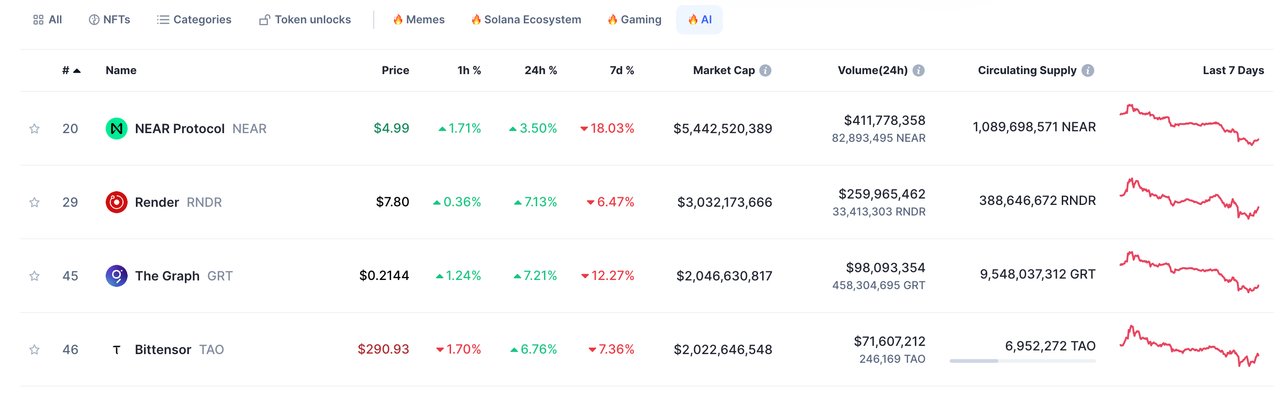Click The Graph coin logo icon
Image resolution: width=1280 pixels, height=398 pixels.
coord(116,276)
